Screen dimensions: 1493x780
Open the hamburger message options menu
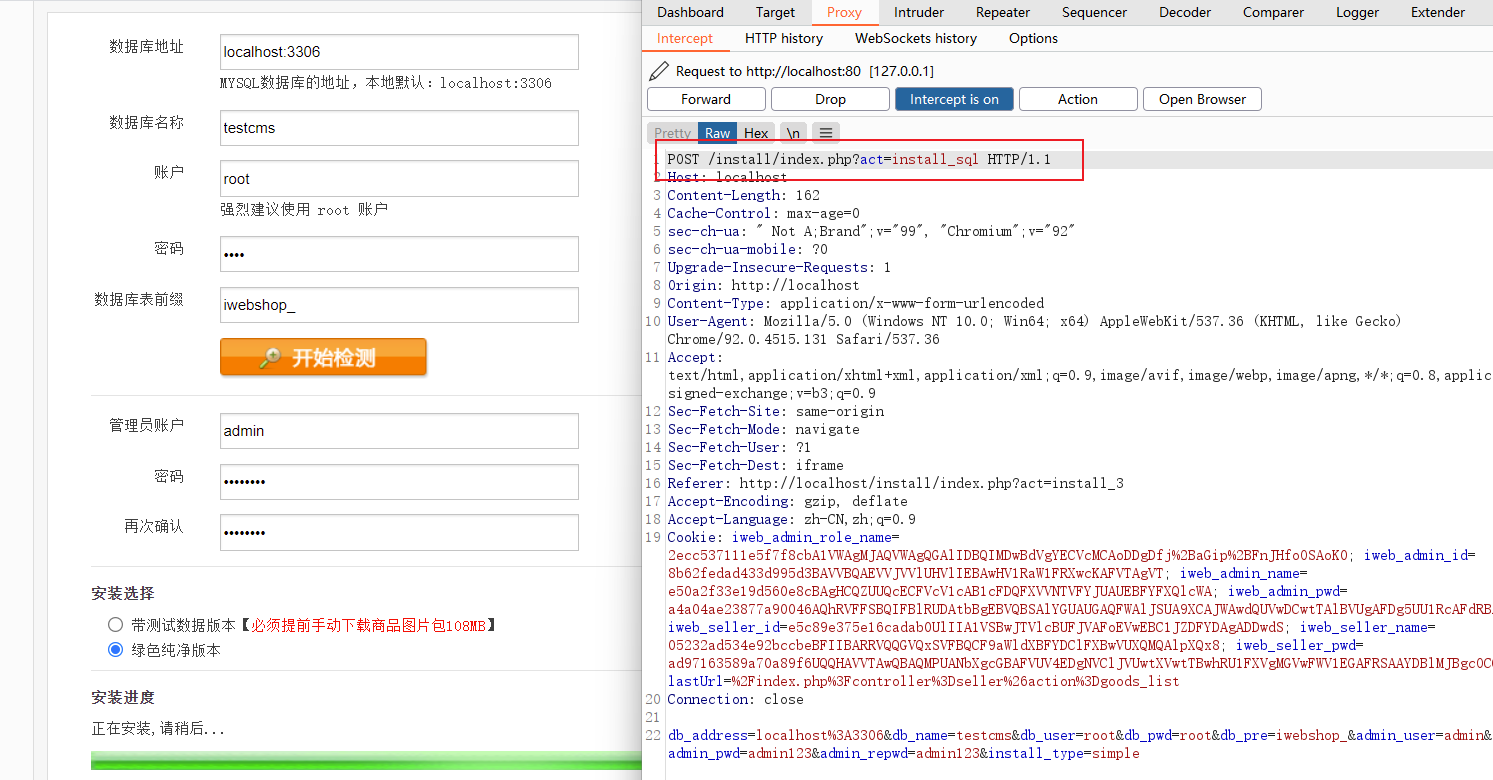point(825,133)
